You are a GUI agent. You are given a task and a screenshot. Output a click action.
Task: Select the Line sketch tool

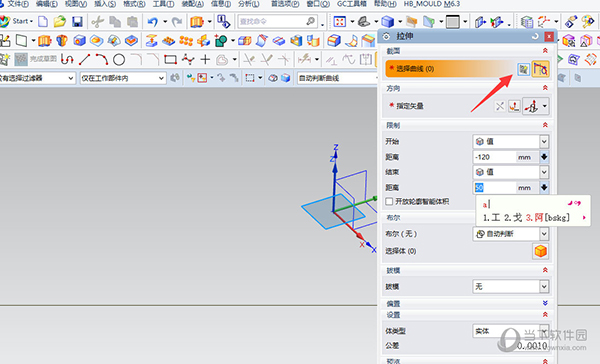coord(84,59)
